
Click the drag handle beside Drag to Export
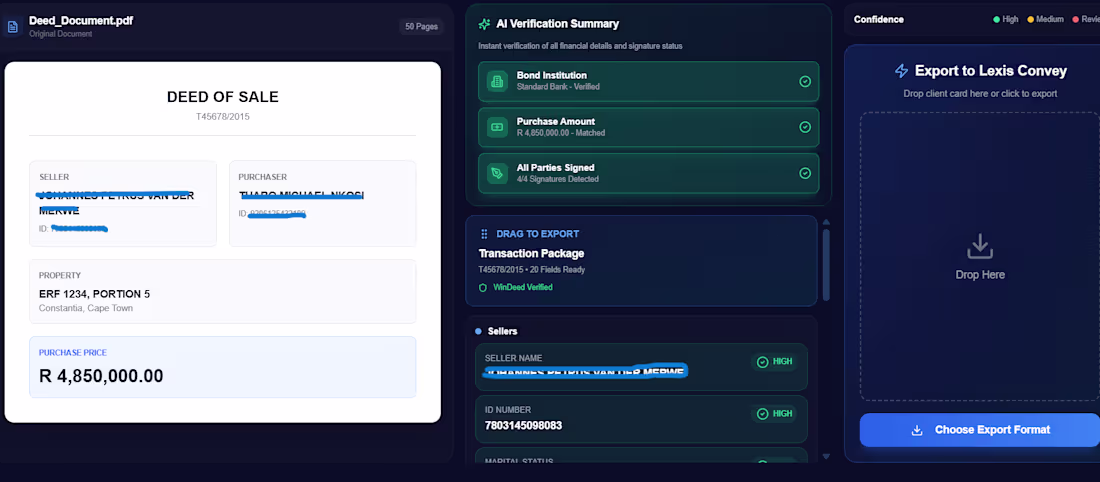tap(485, 234)
